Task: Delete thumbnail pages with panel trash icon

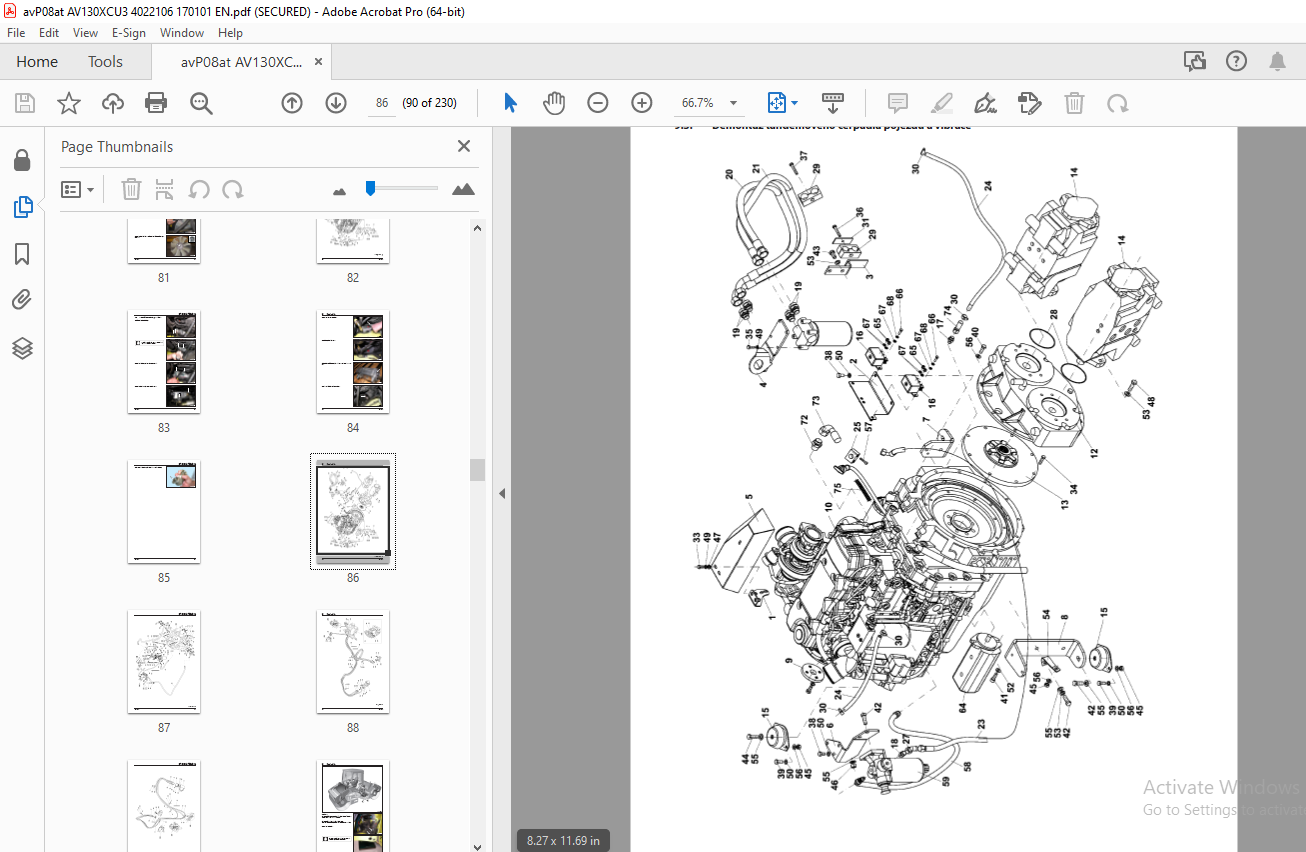Action: [132, 189]
